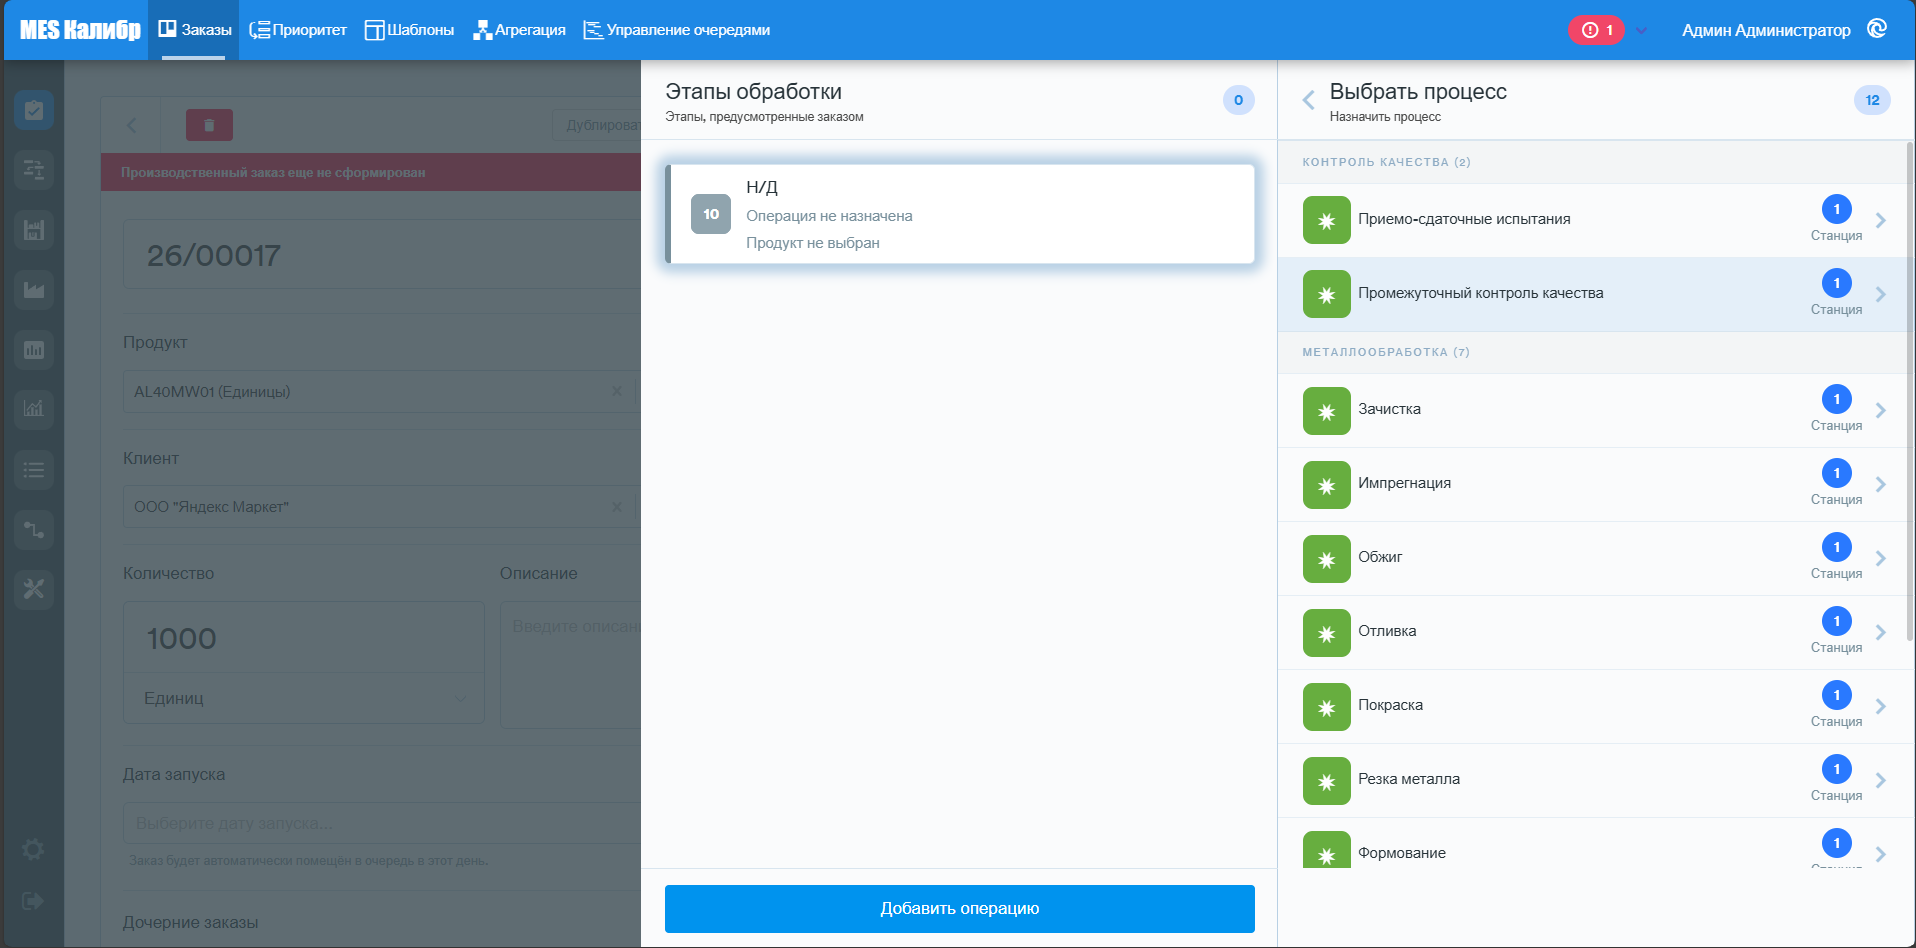Image resolution: width=1916 pixels, height=948 pixels.
Task: Select the Импрегнация process
Action: [1596, 485]
